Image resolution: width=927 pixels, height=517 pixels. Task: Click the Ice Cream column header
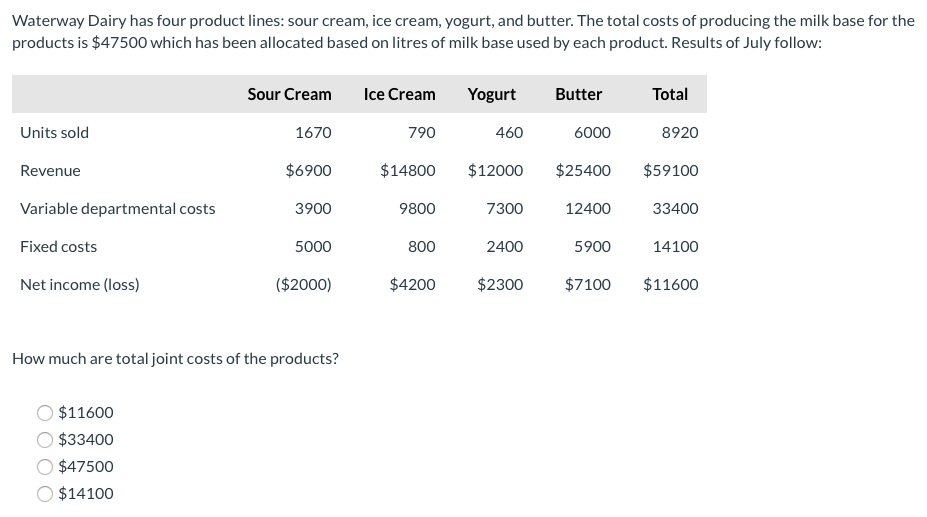pyautogui.click(x=399, y=94)
